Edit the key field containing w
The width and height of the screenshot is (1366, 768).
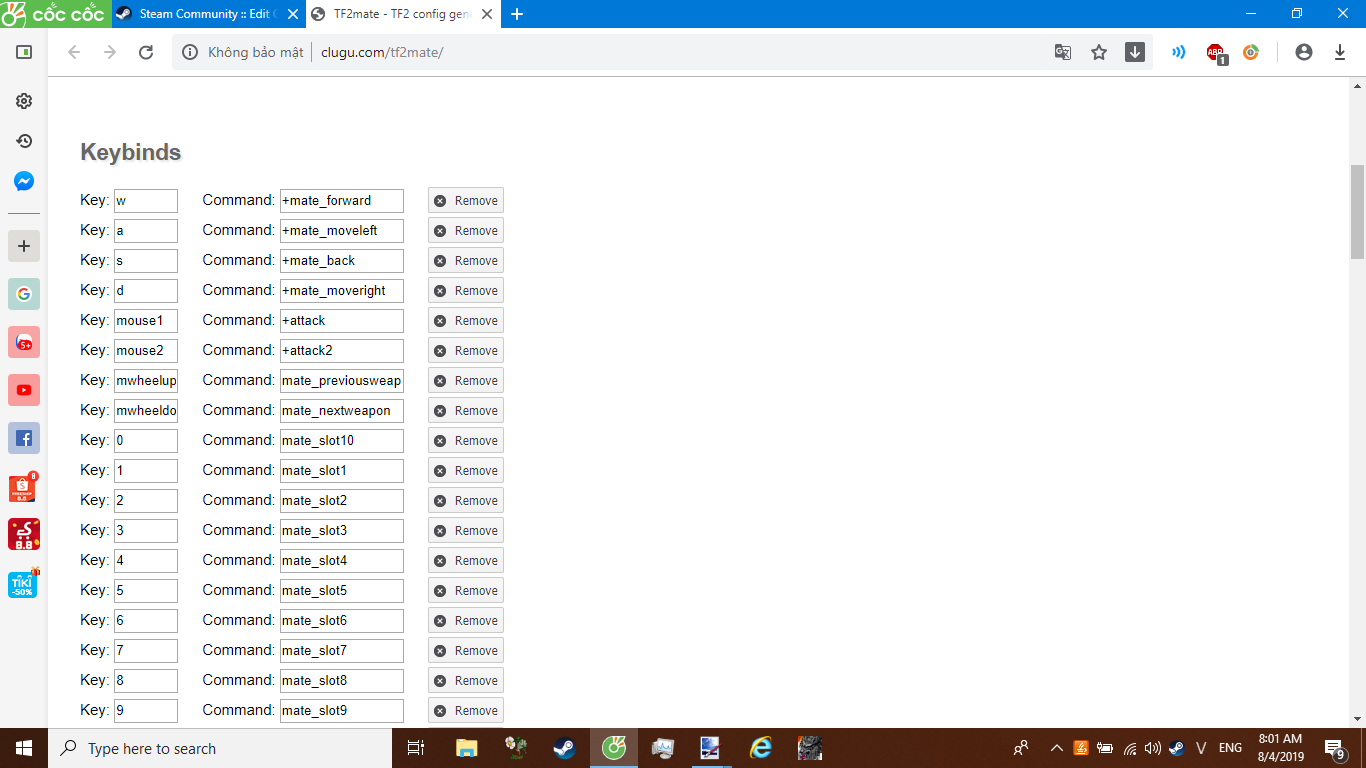[x=146, y=201]
